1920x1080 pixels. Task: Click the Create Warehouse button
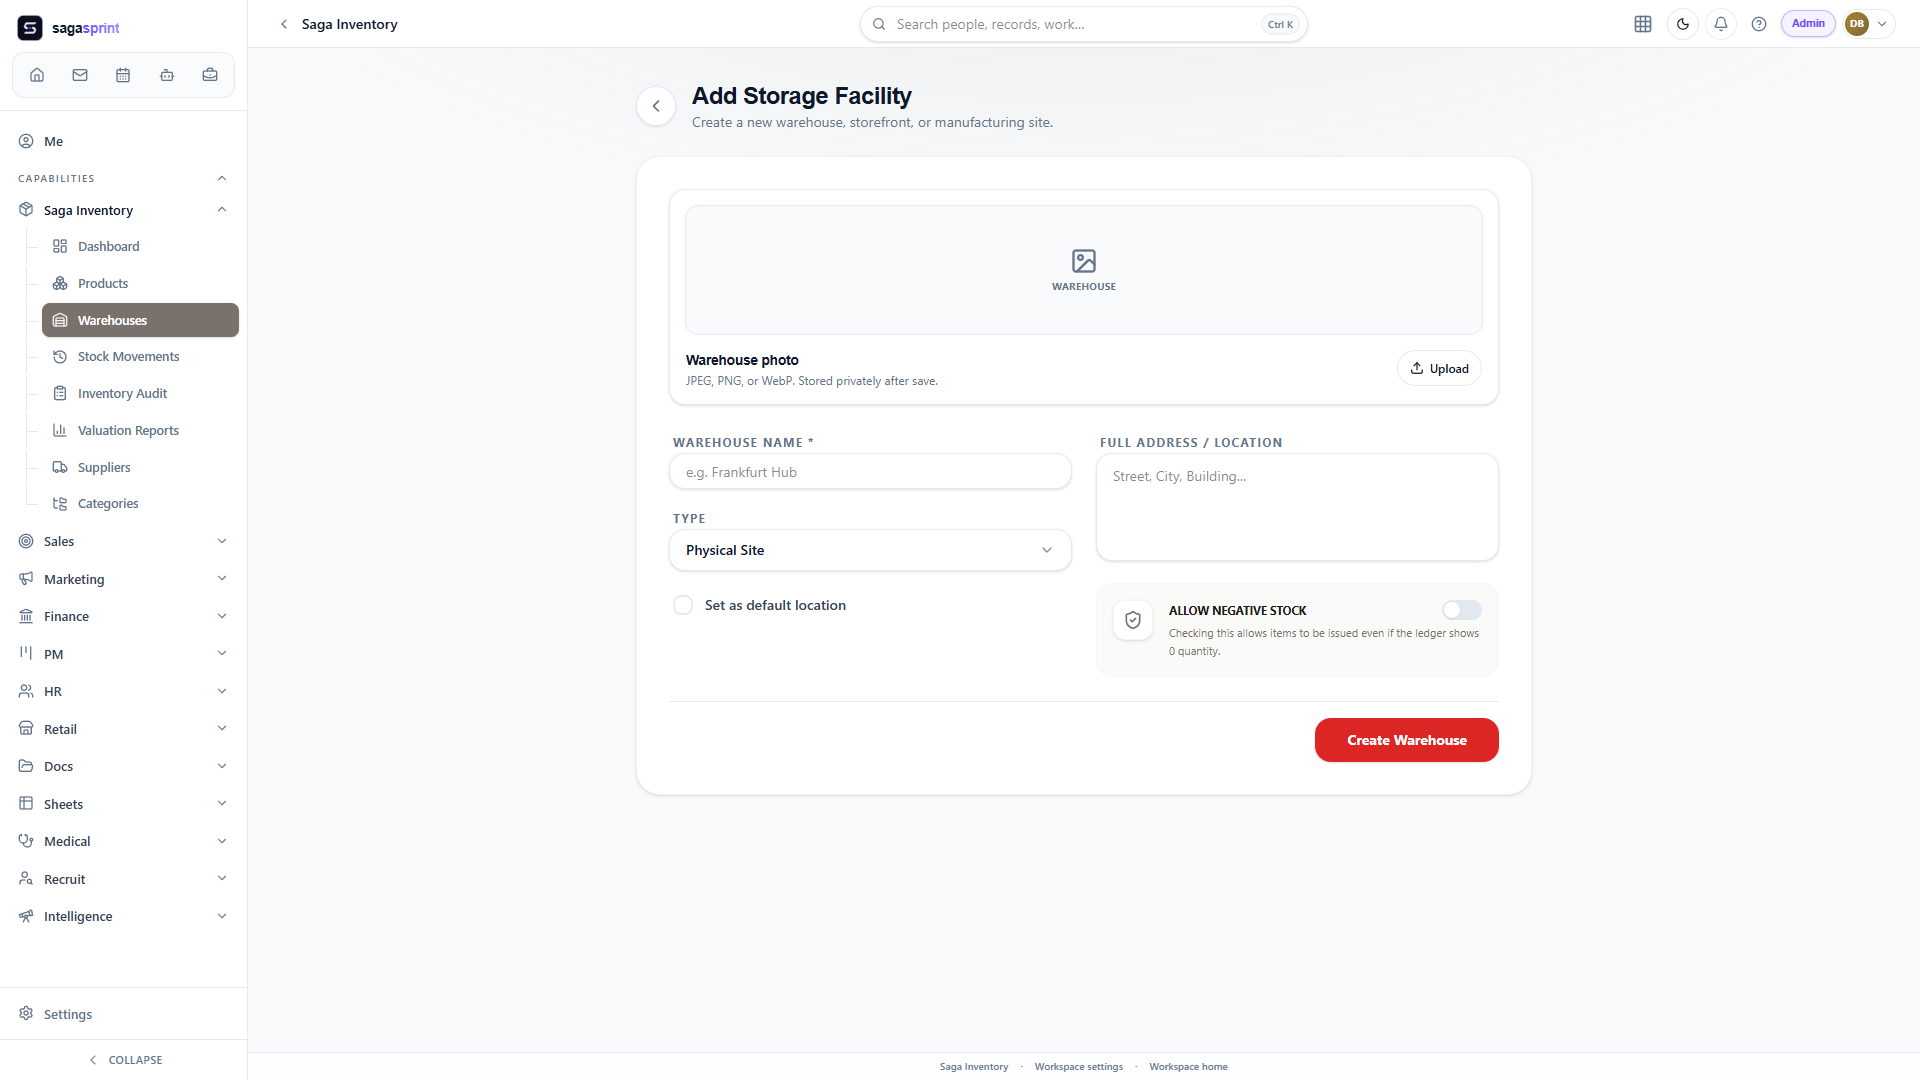pos(1406,740)
